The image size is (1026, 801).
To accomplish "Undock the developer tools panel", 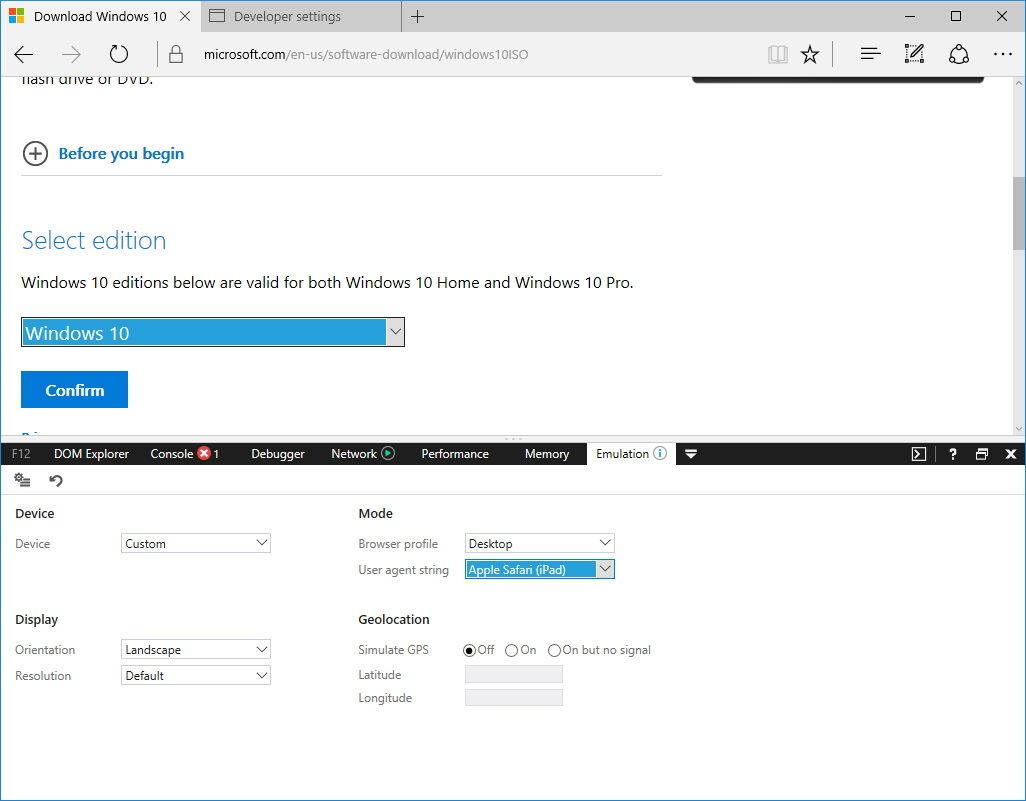I will tap(982, 454).
